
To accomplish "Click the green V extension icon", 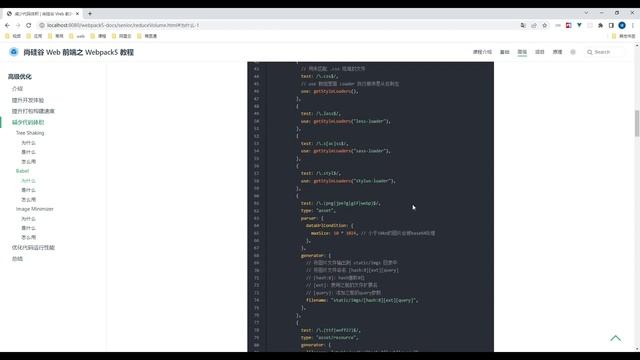I will coord(579,25).
